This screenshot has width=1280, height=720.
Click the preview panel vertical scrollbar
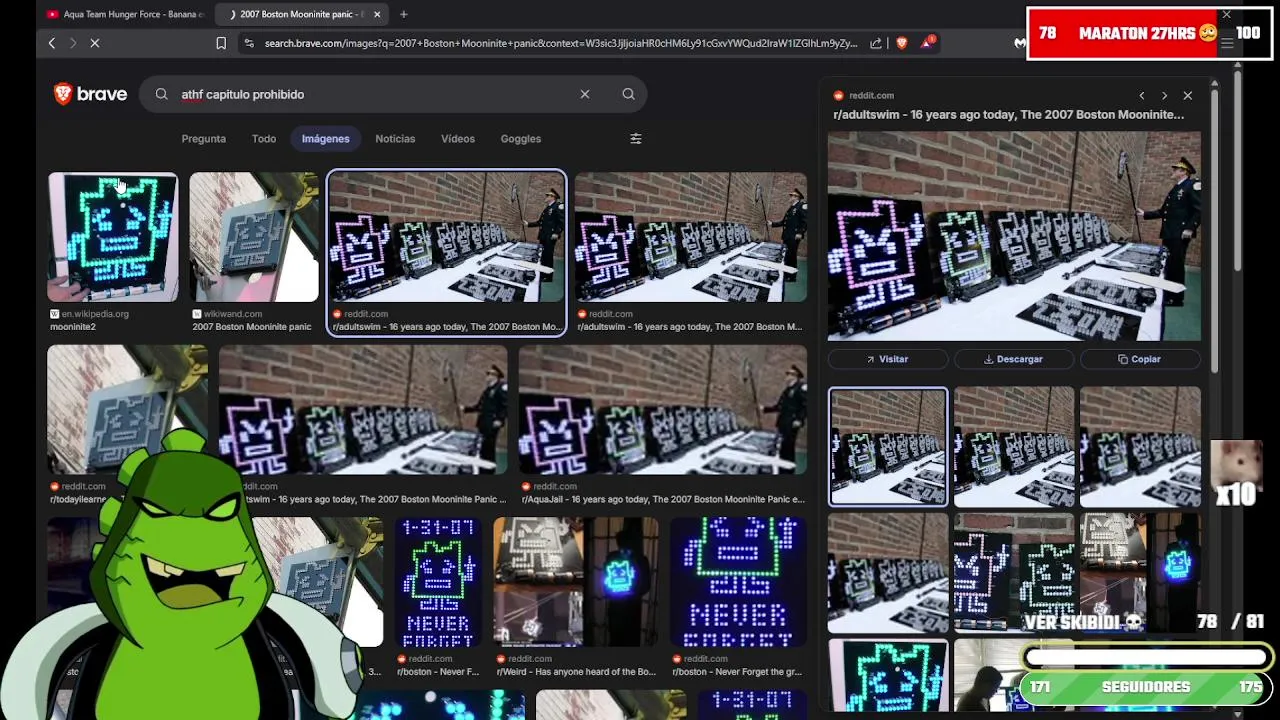1215,230
